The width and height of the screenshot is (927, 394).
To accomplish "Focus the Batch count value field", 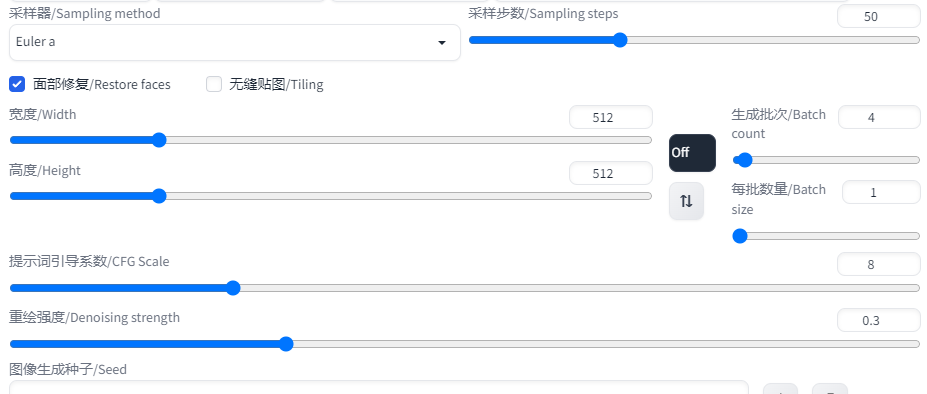I will (x=879, y=117).
